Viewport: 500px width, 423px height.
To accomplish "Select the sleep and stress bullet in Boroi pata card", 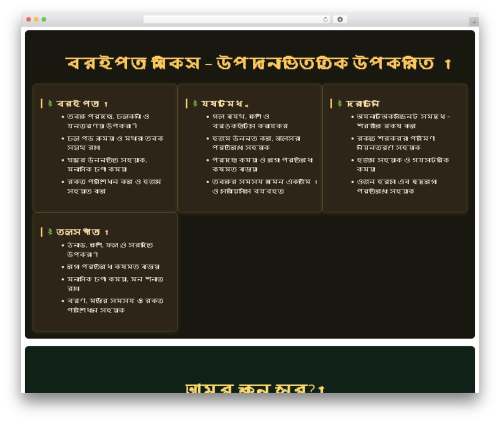I will coord(107,165).
